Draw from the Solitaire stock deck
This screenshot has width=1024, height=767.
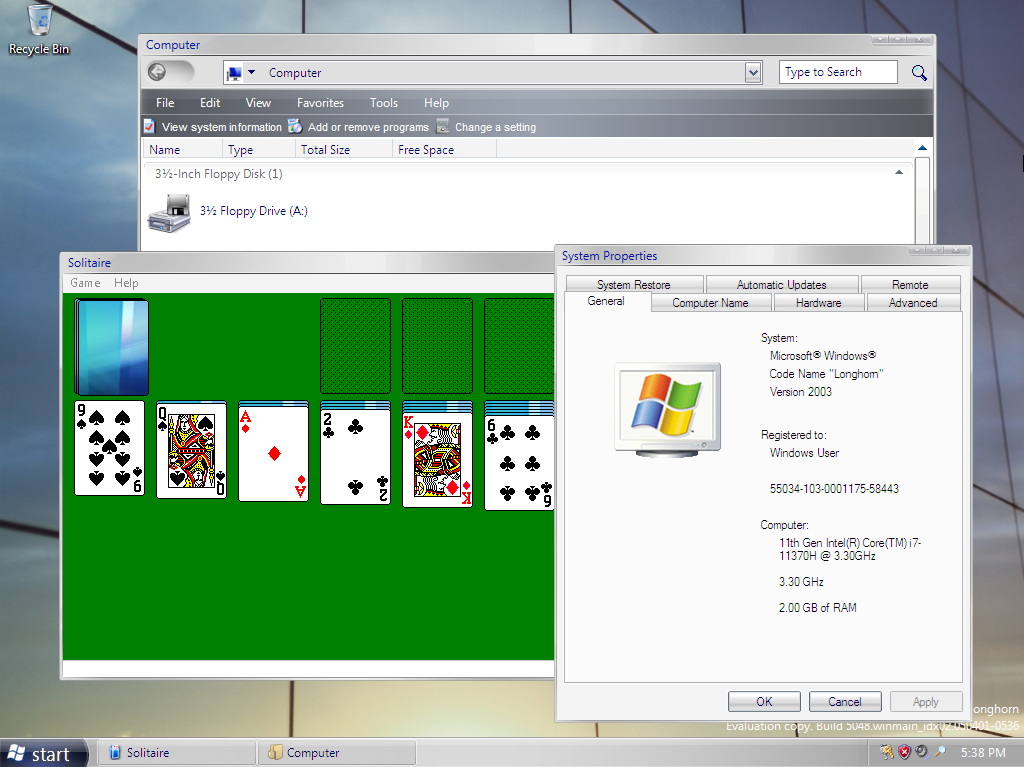[x=112, y=347]
